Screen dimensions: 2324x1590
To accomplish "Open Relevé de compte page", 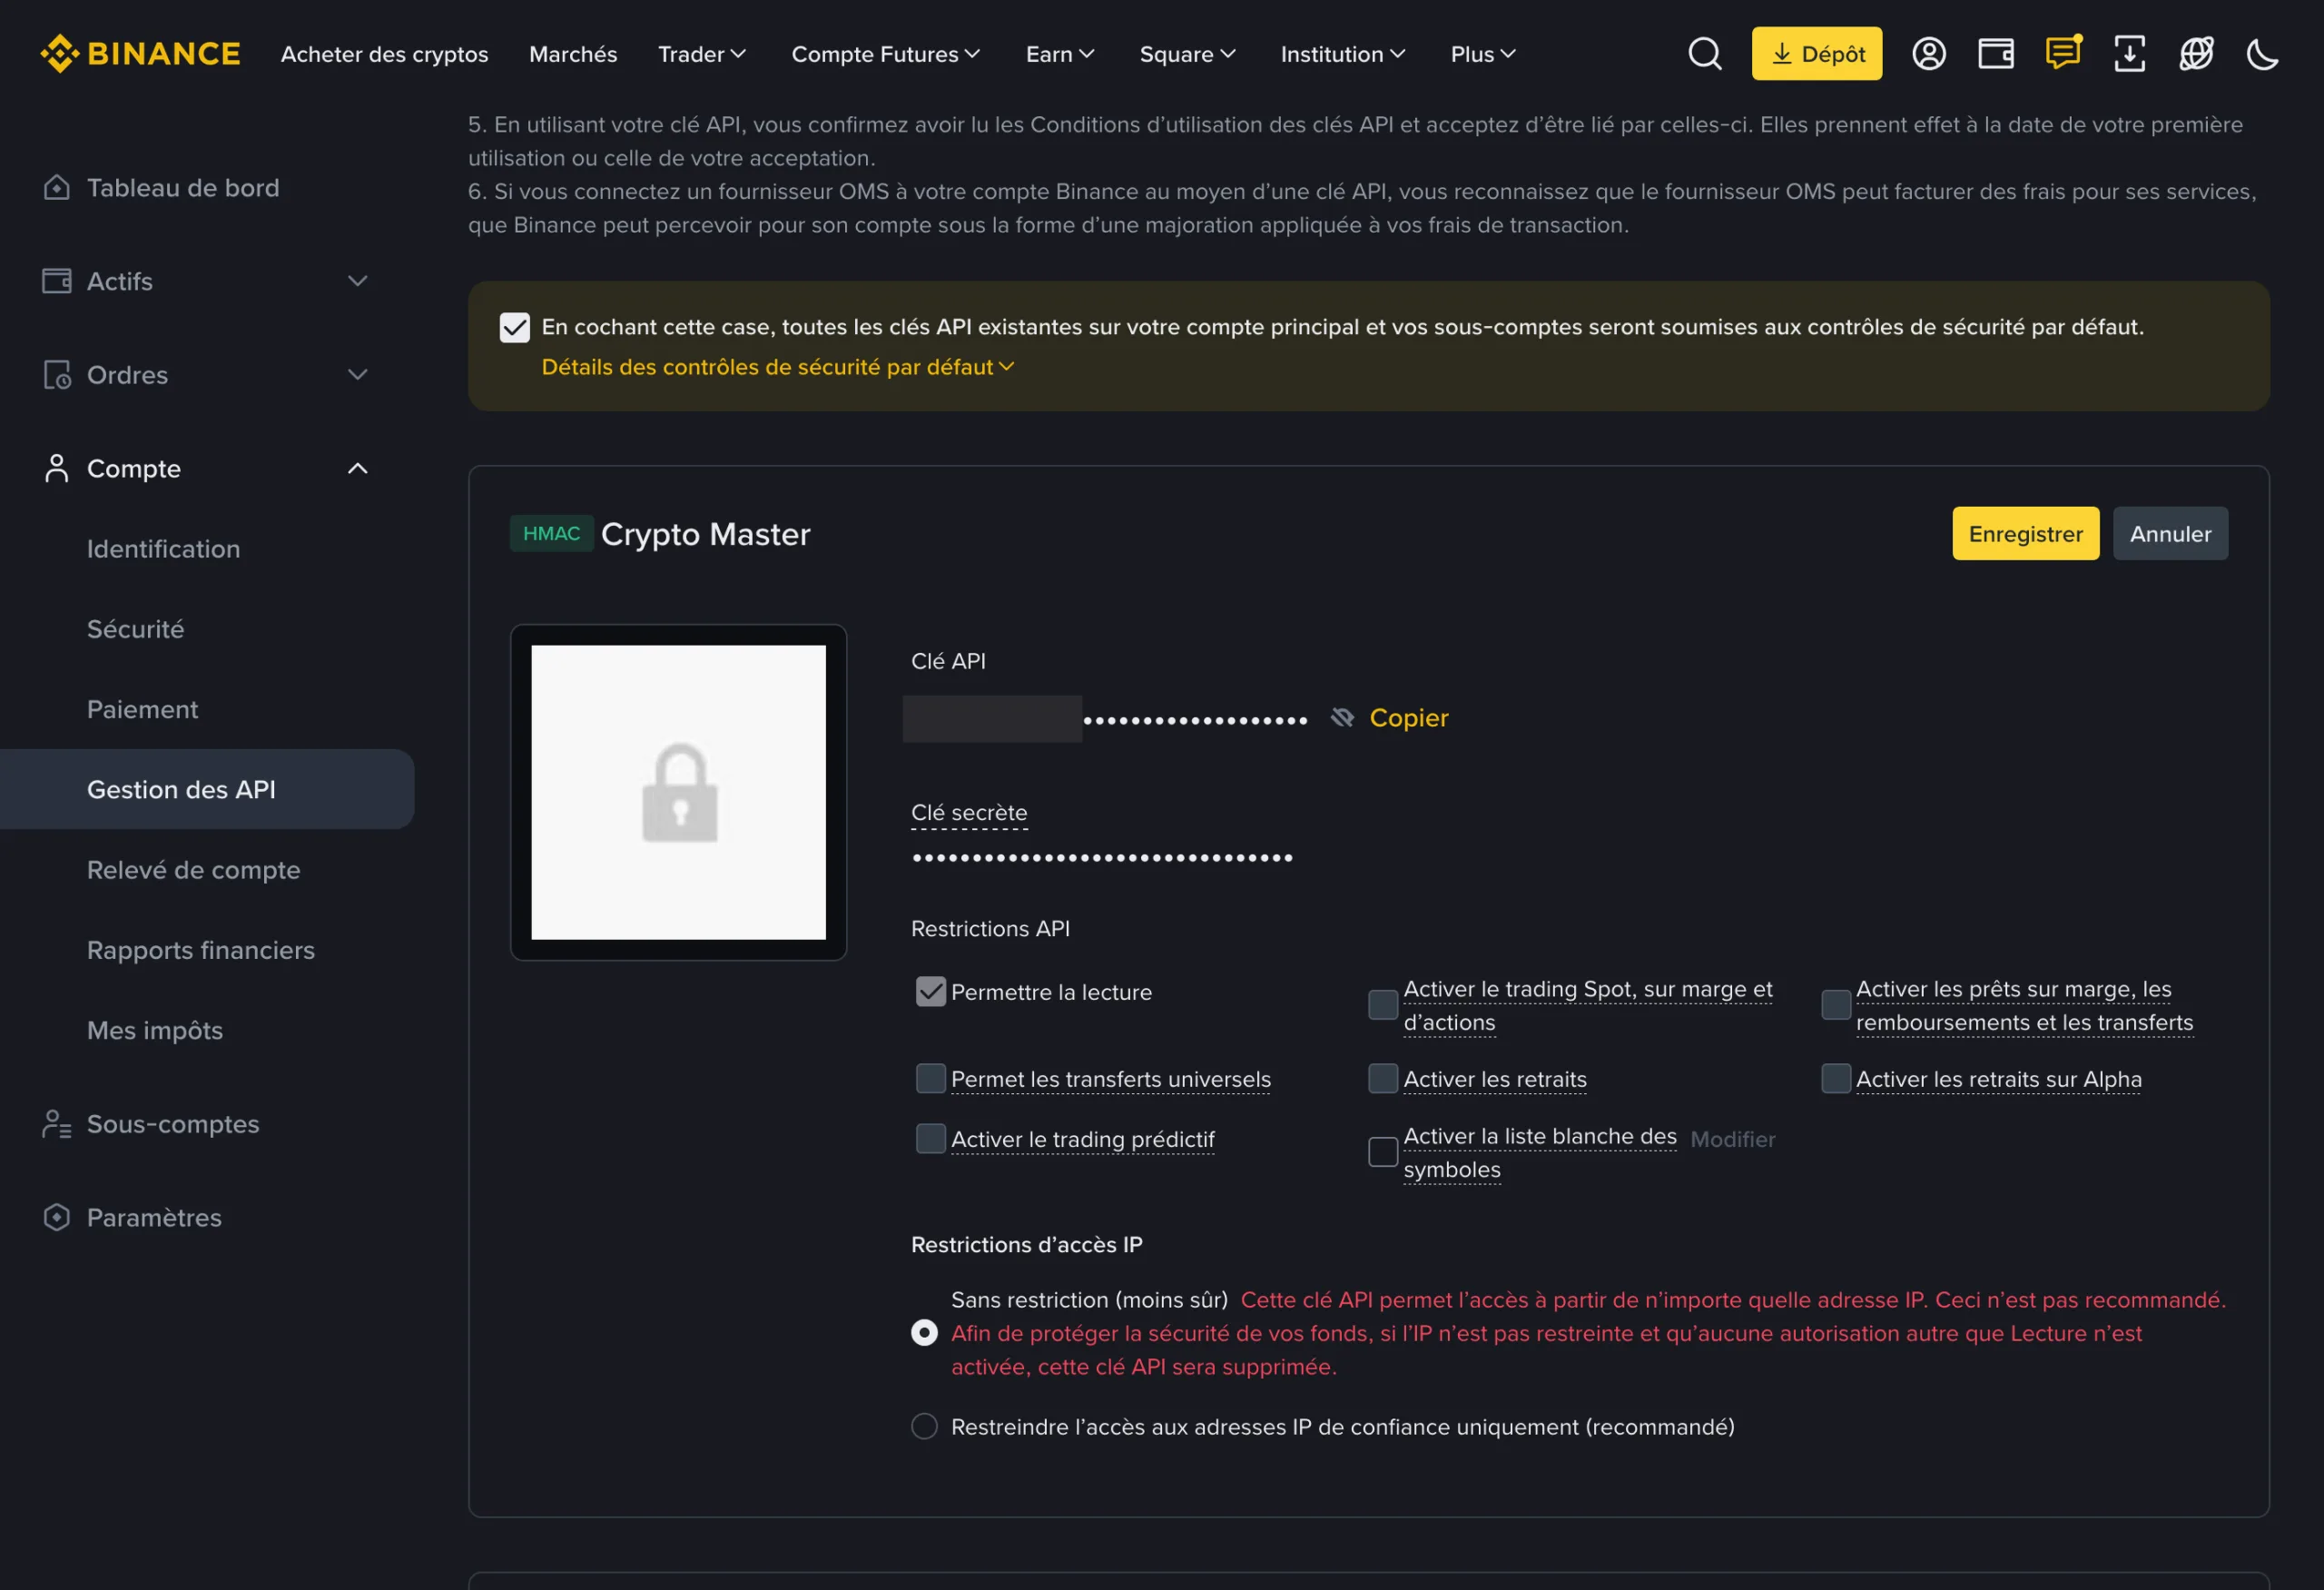I will click(x=194, y=870).
